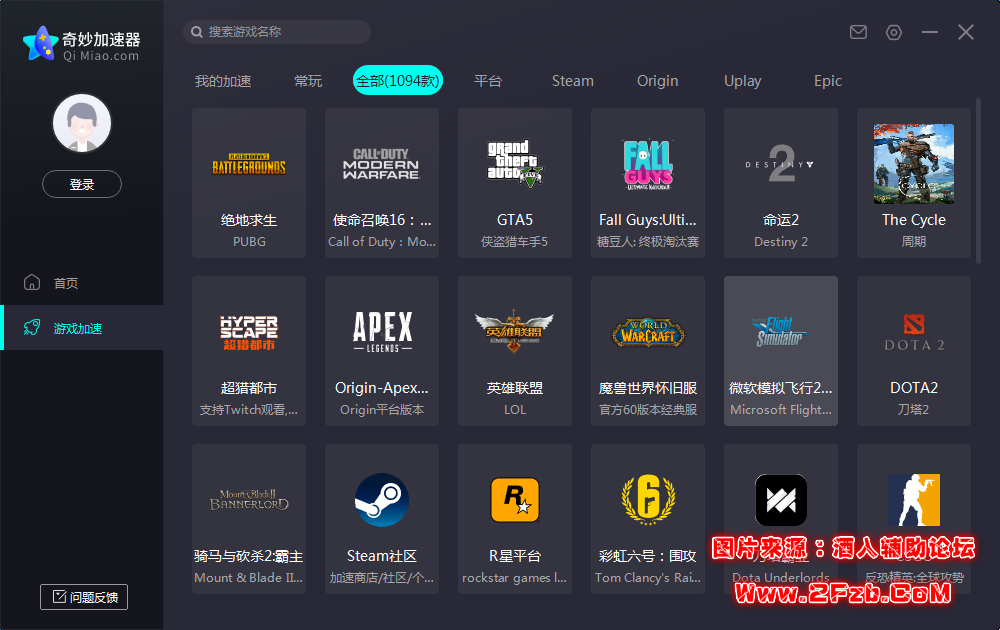Click the 问题反馈 feedback button
Screen dimensions: 1000x630
[84, 597]
